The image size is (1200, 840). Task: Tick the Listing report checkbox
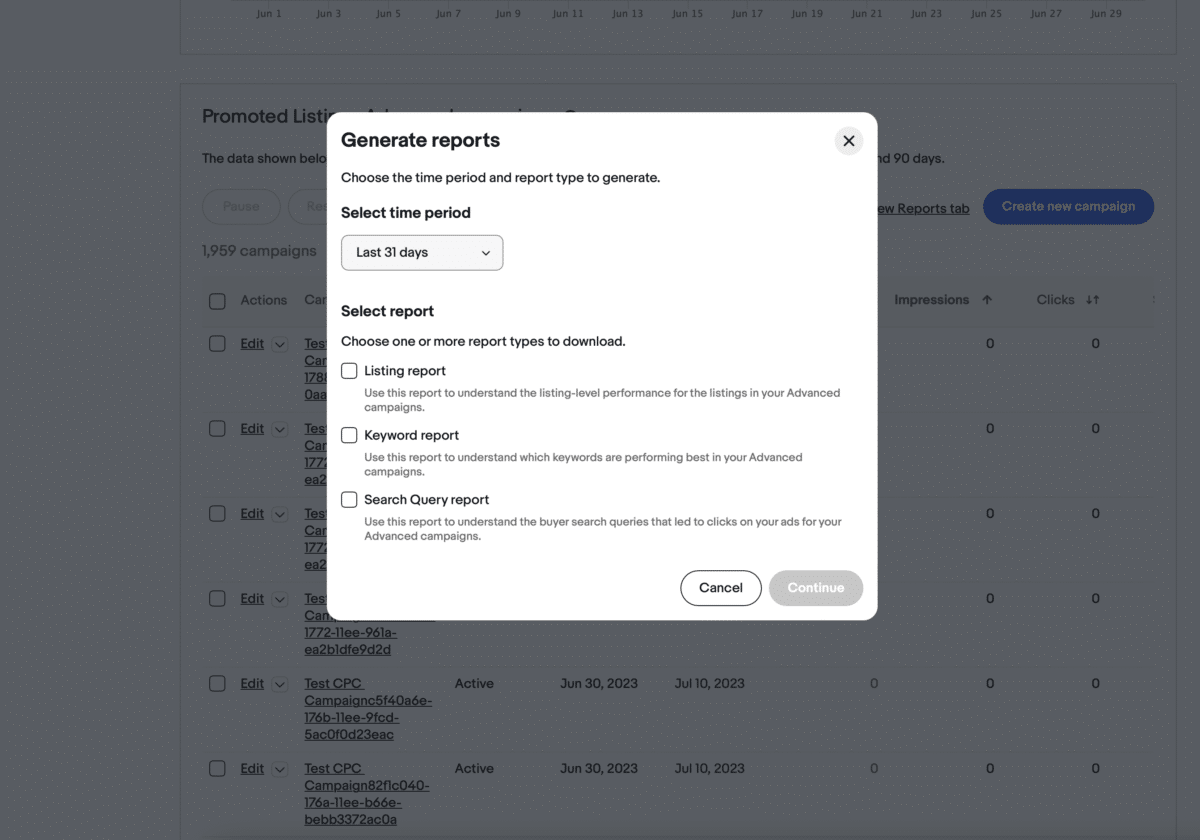tap(349, 371)
